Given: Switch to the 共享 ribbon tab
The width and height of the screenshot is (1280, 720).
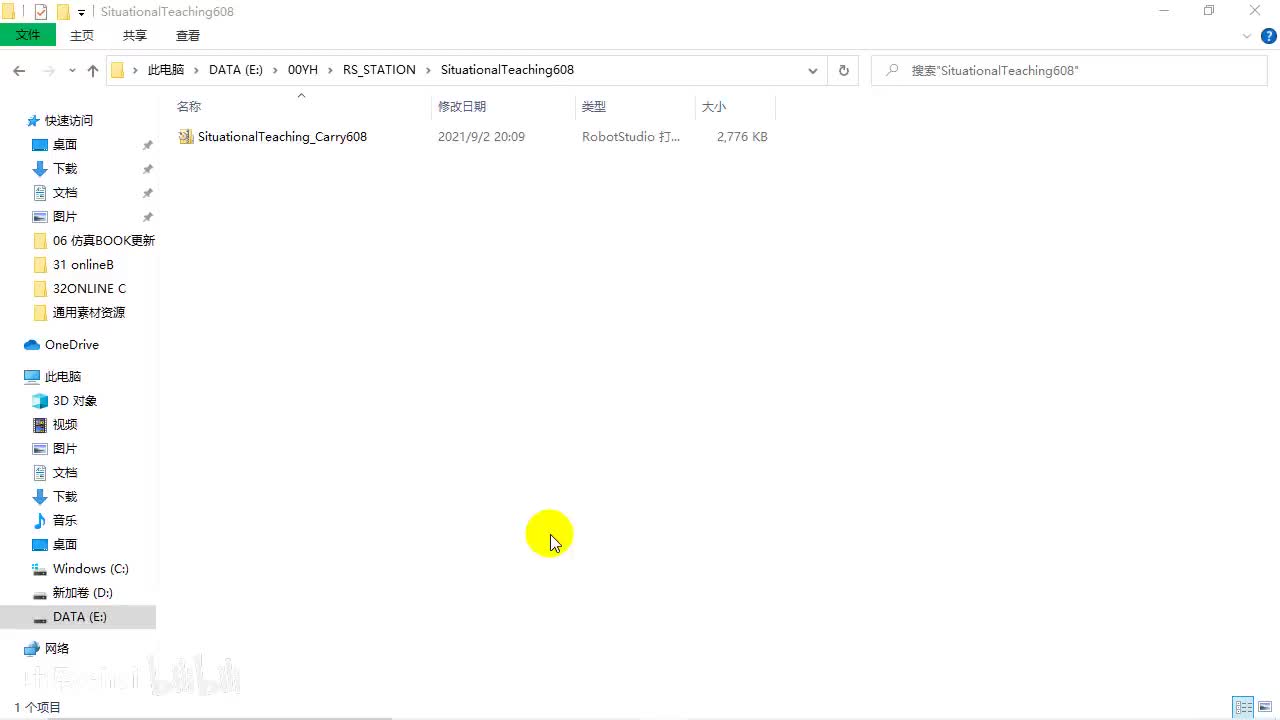Looking at the screenshot, I should 135,35.
